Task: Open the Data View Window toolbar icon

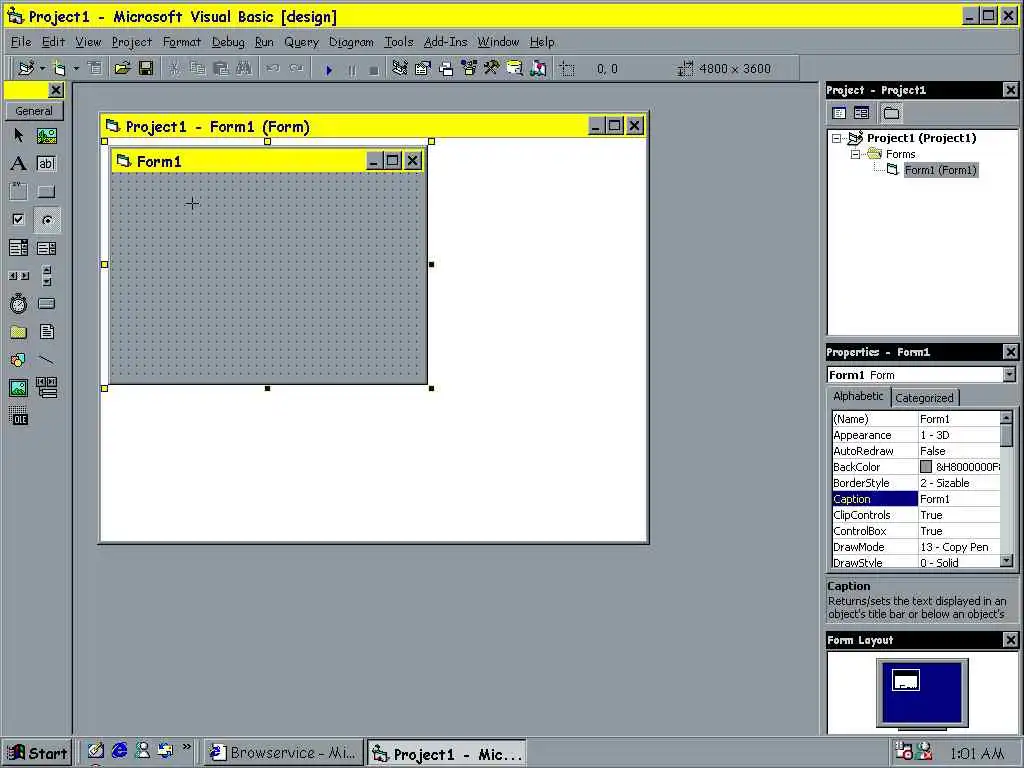Action: (515, 68)
